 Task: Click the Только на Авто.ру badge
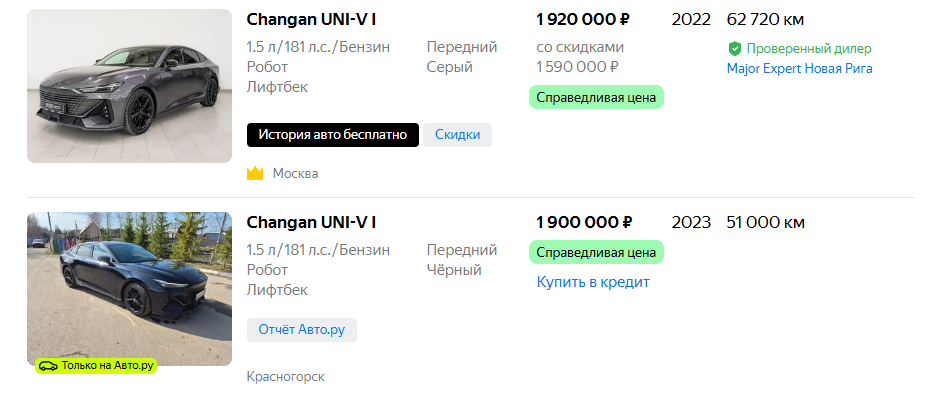[96, 365]
